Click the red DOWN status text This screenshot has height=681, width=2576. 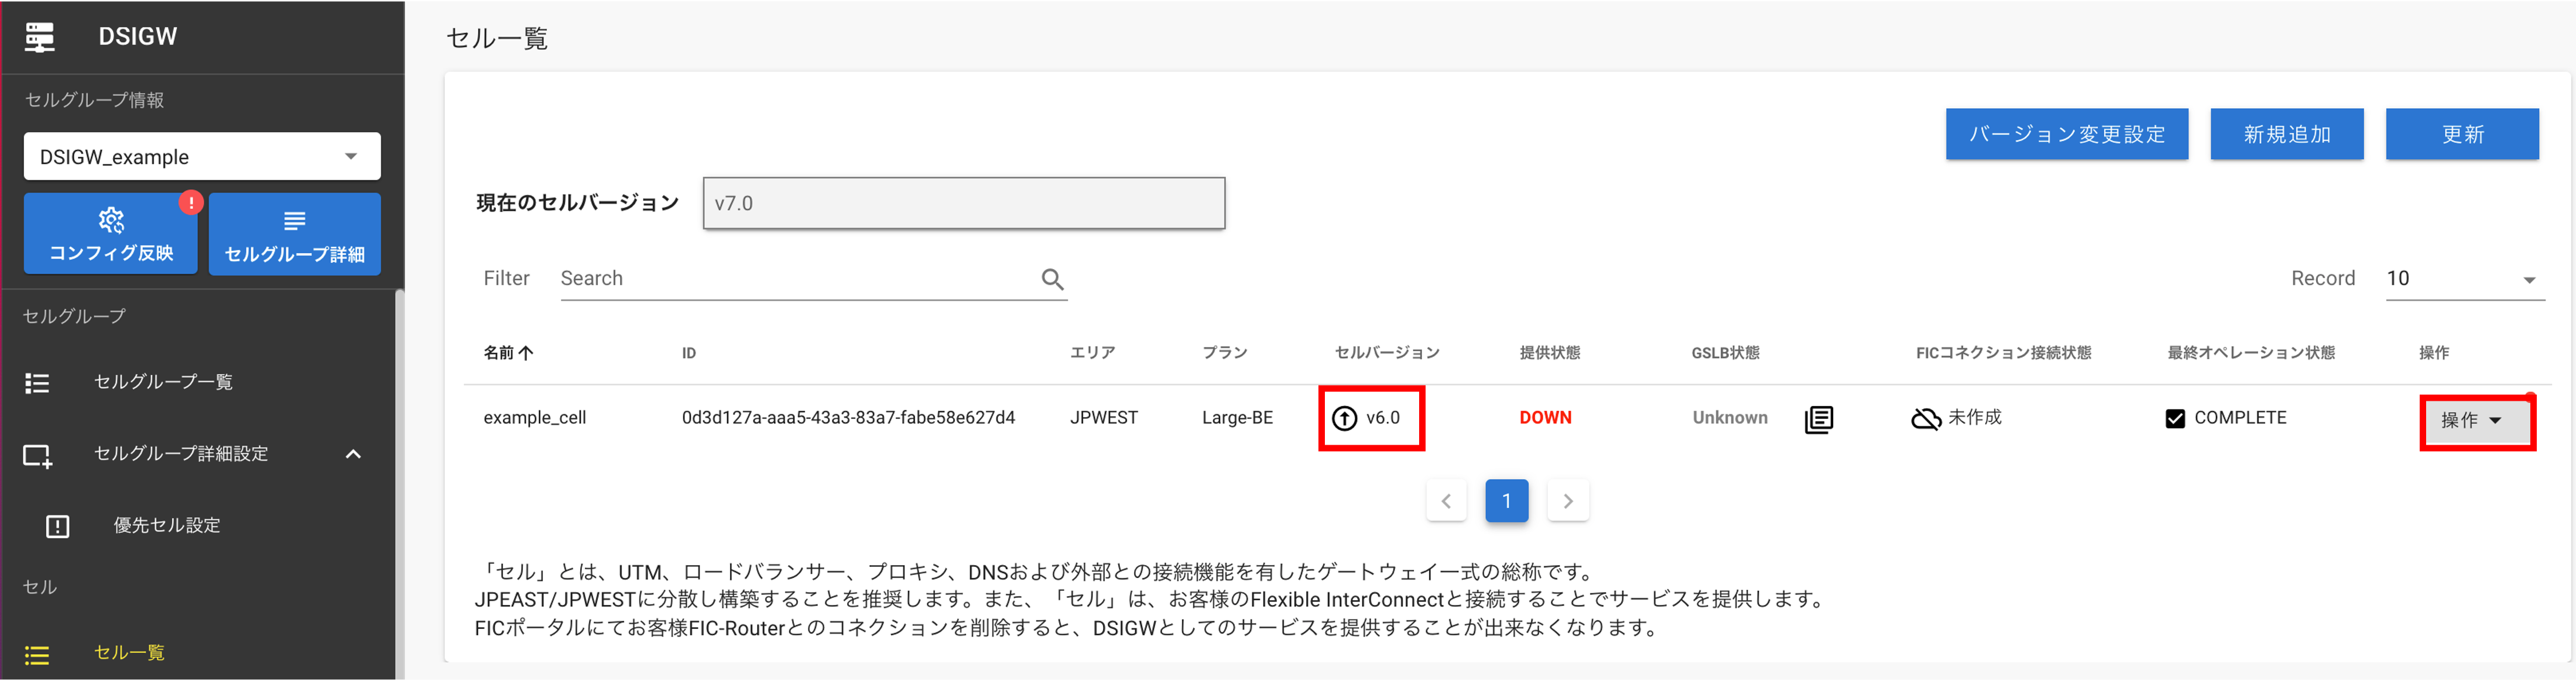coord(1545,418)
